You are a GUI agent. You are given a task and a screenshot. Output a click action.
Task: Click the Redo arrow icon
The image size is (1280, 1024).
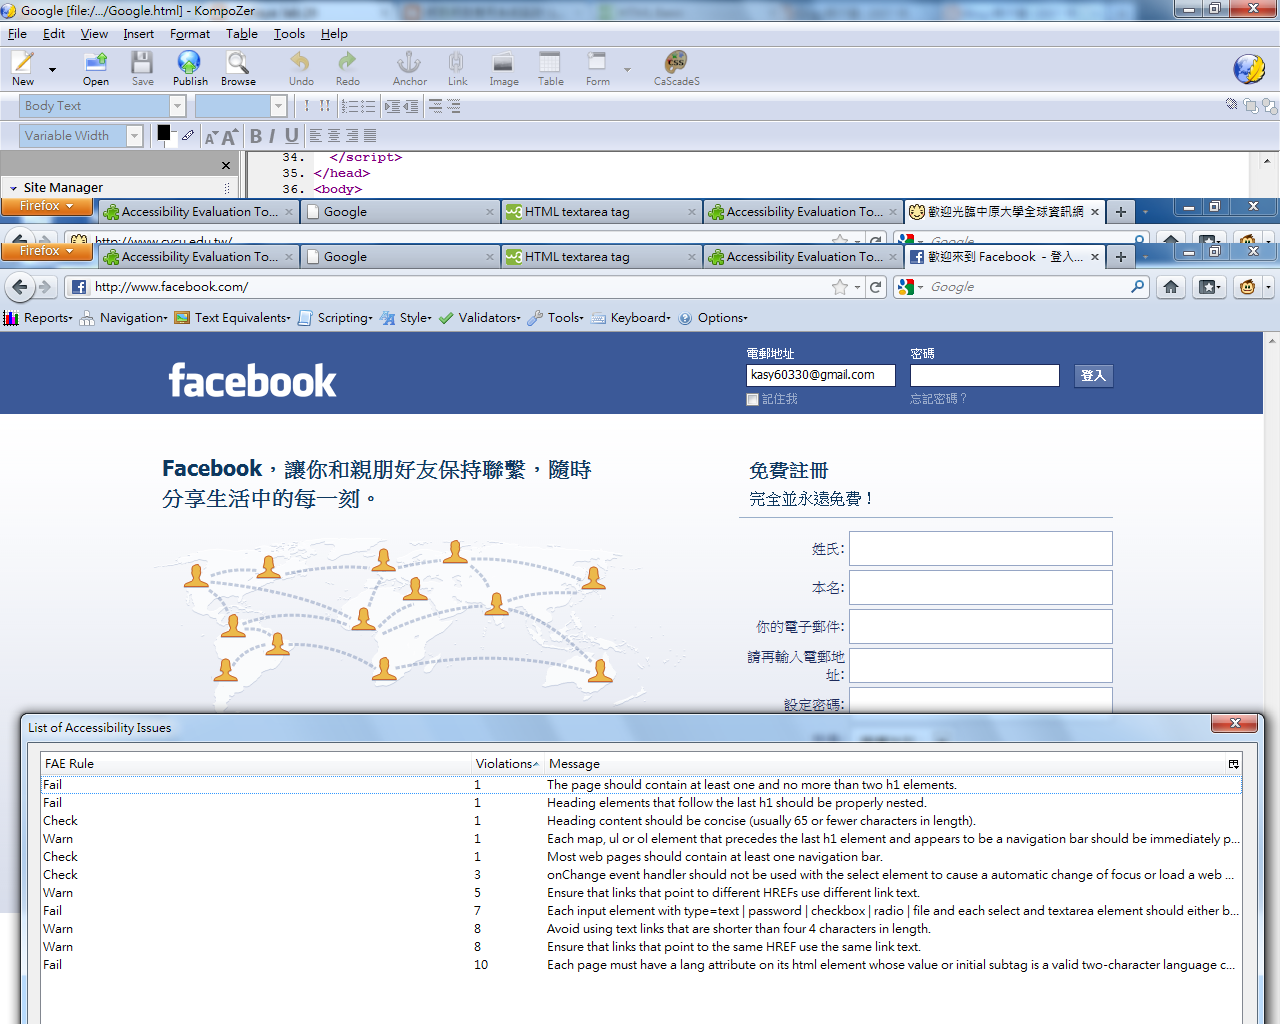click(347, 63)
